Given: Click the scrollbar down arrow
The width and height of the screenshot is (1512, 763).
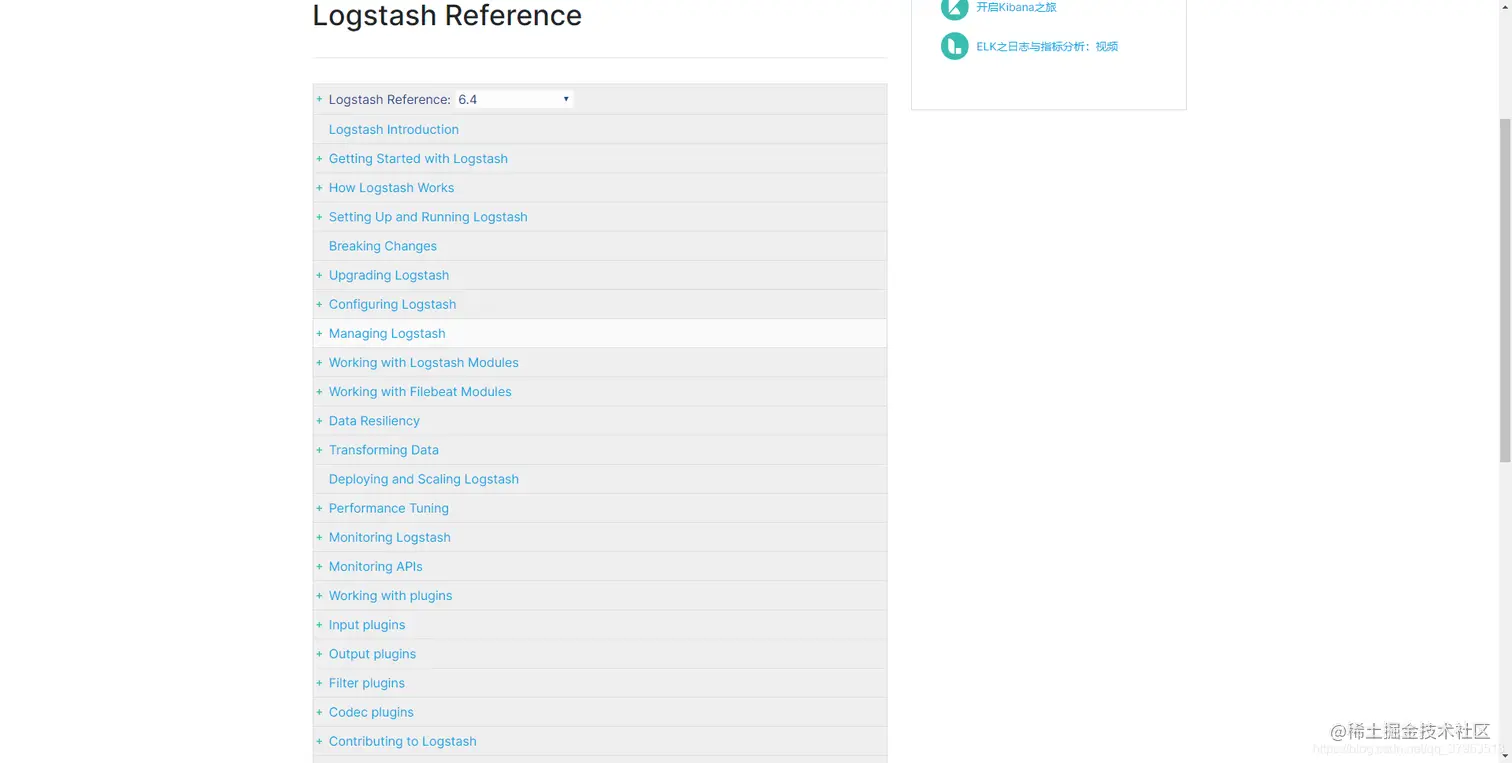Looking at the screenshot, I should [x=1505, y=755].
